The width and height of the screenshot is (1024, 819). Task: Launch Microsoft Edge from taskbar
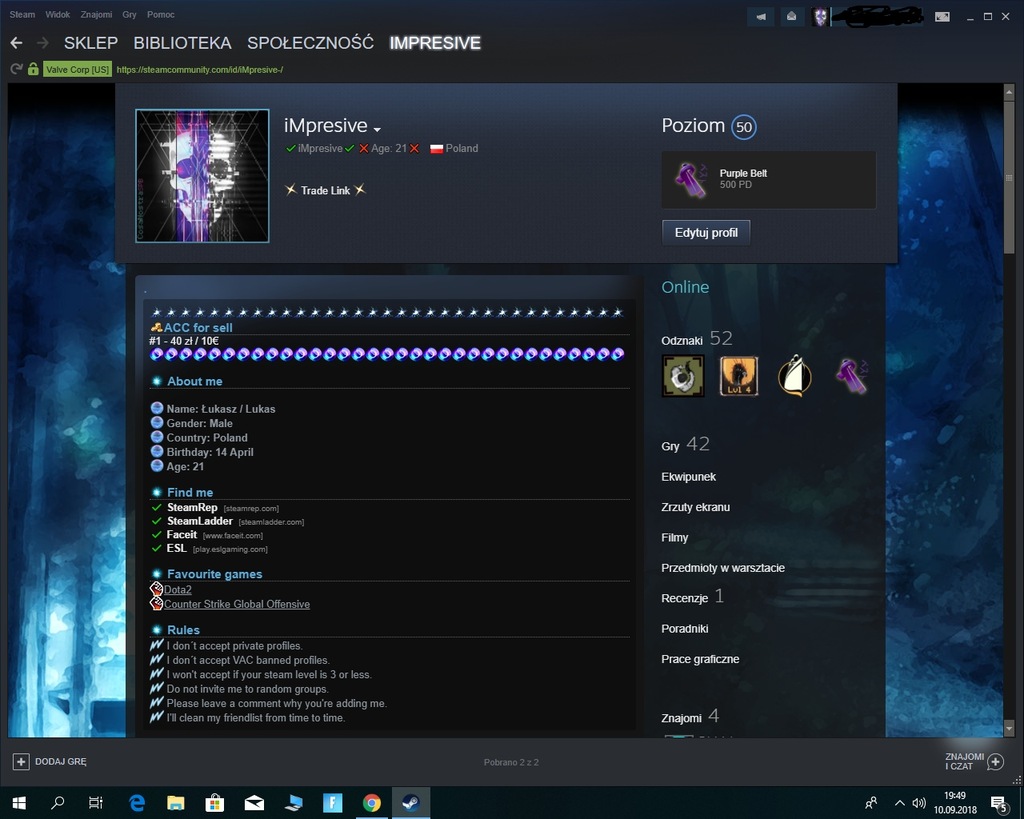(x=136, y=803)
